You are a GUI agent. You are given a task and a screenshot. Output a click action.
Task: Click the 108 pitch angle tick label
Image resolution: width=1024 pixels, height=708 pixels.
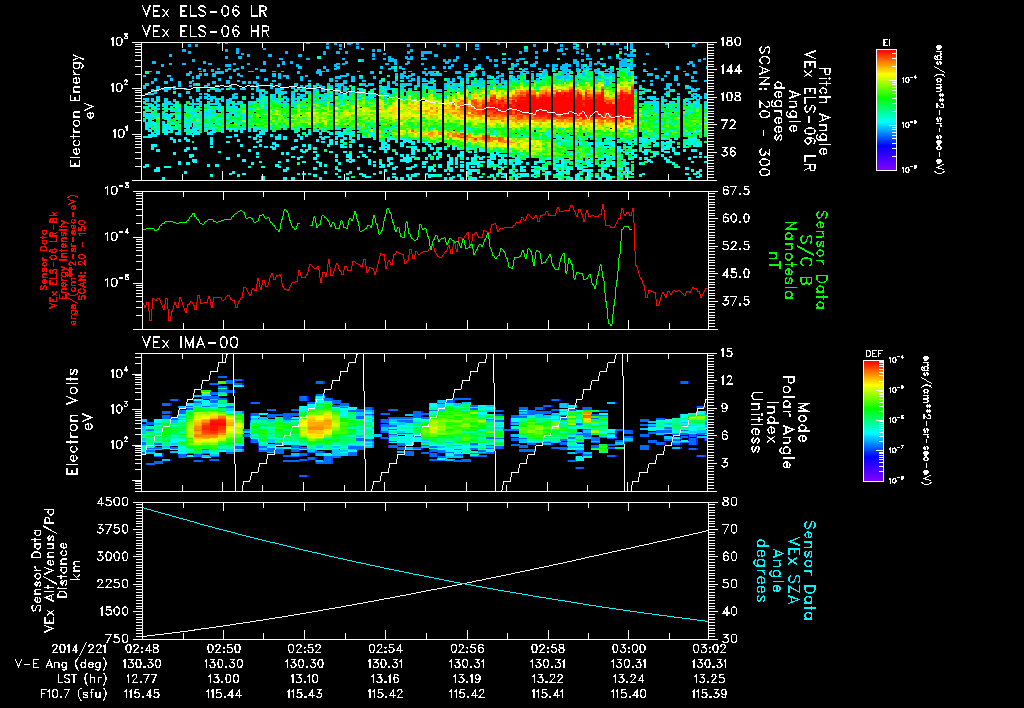pos(730,97)
